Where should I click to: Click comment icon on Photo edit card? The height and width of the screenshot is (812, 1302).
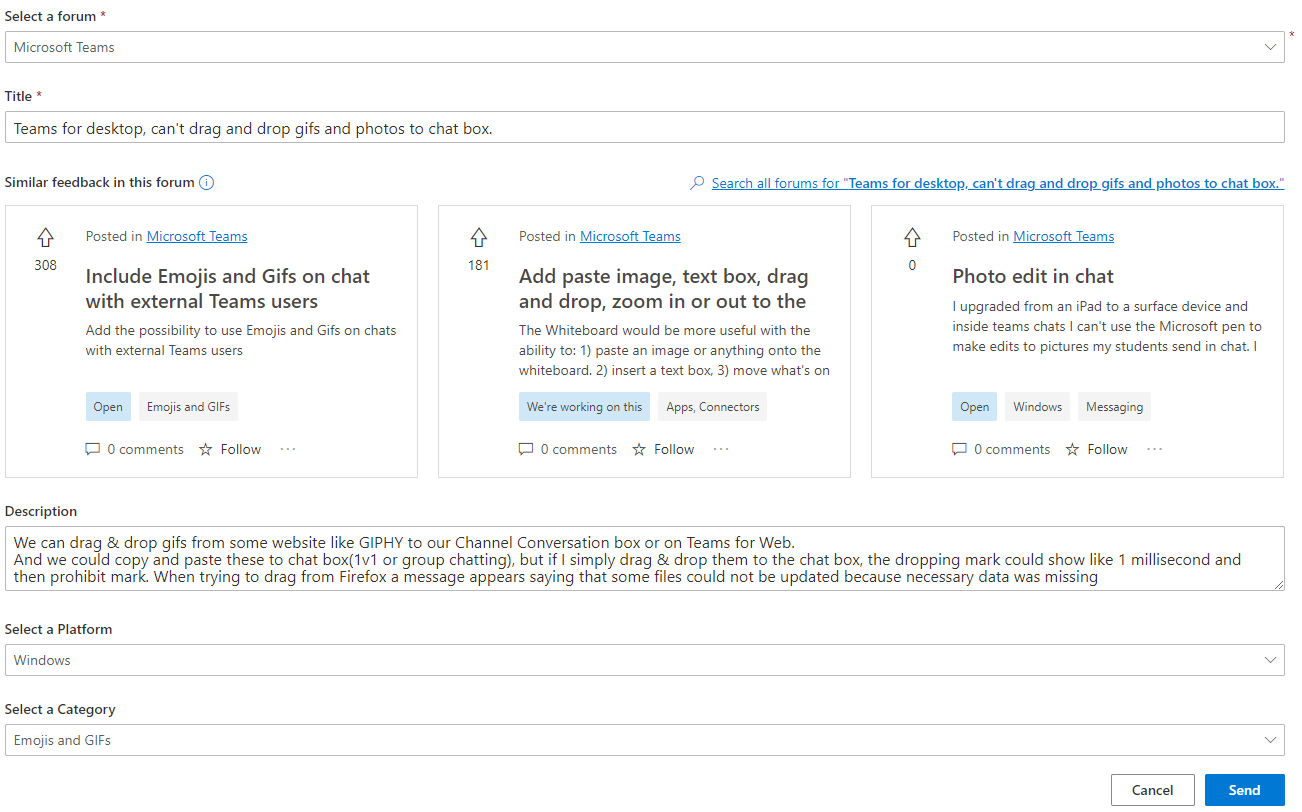(x=960, y=449)
